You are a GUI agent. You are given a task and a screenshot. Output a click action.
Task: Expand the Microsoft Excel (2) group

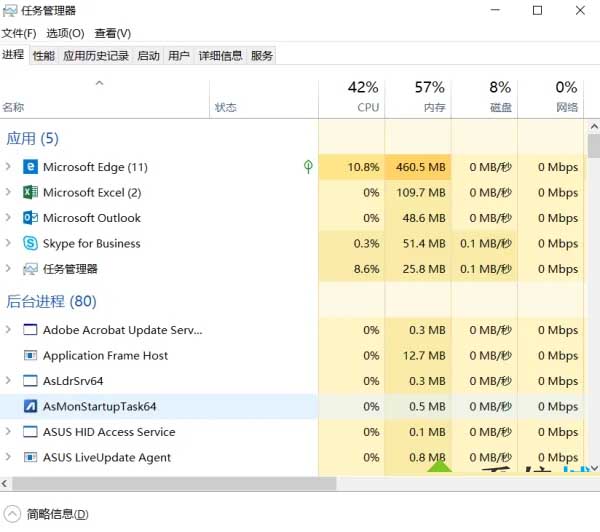[8, 192]
